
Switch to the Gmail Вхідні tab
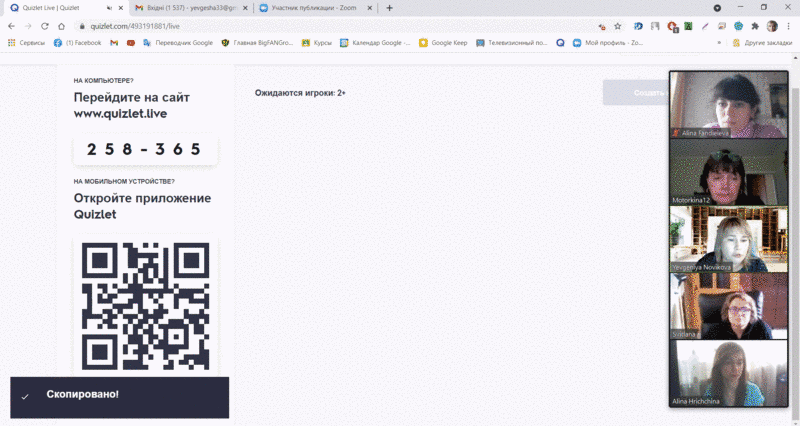click(x=191, y=8)
